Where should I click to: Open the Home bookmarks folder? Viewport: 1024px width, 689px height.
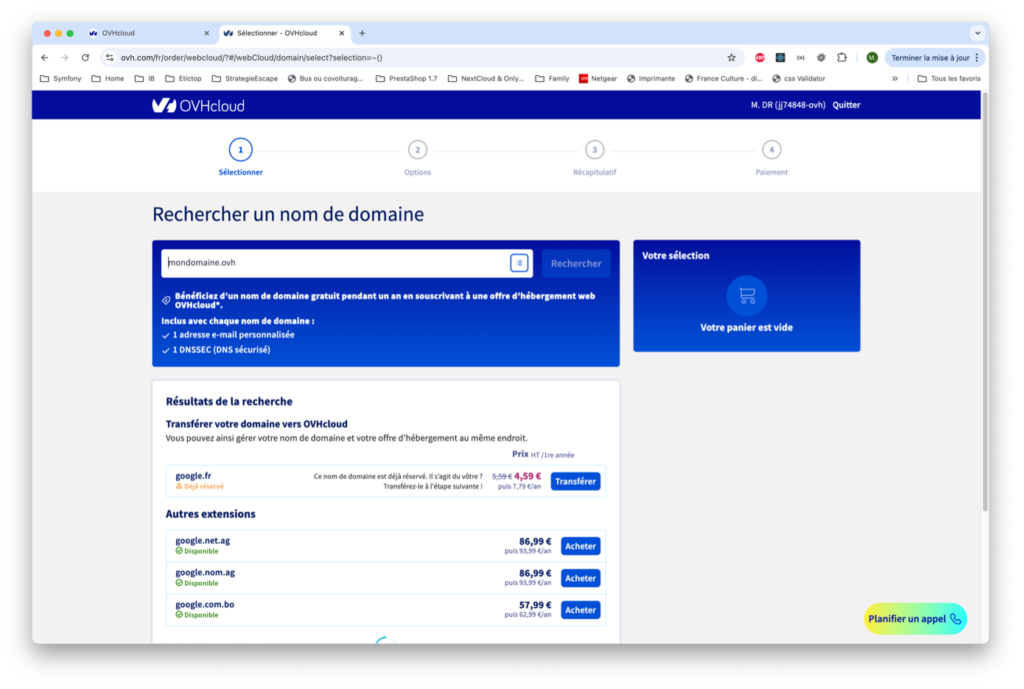click(108, 78)
